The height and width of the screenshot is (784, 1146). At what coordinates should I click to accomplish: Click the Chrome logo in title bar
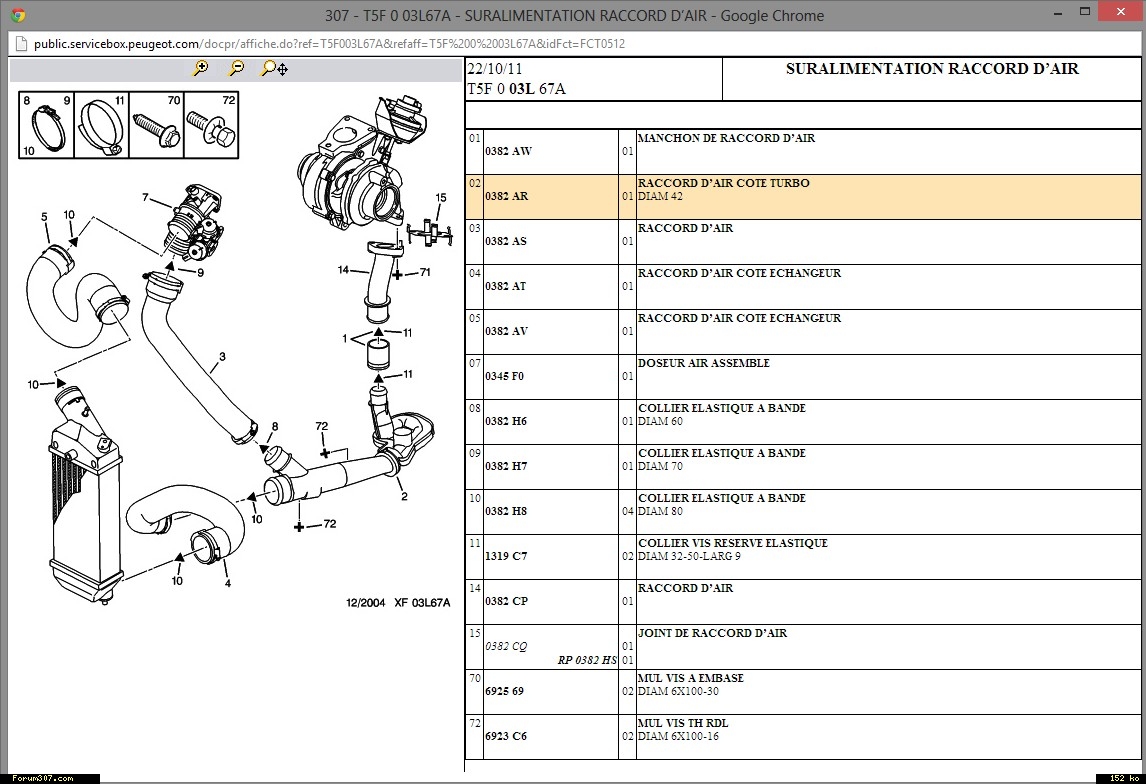(x=17, y=15)
